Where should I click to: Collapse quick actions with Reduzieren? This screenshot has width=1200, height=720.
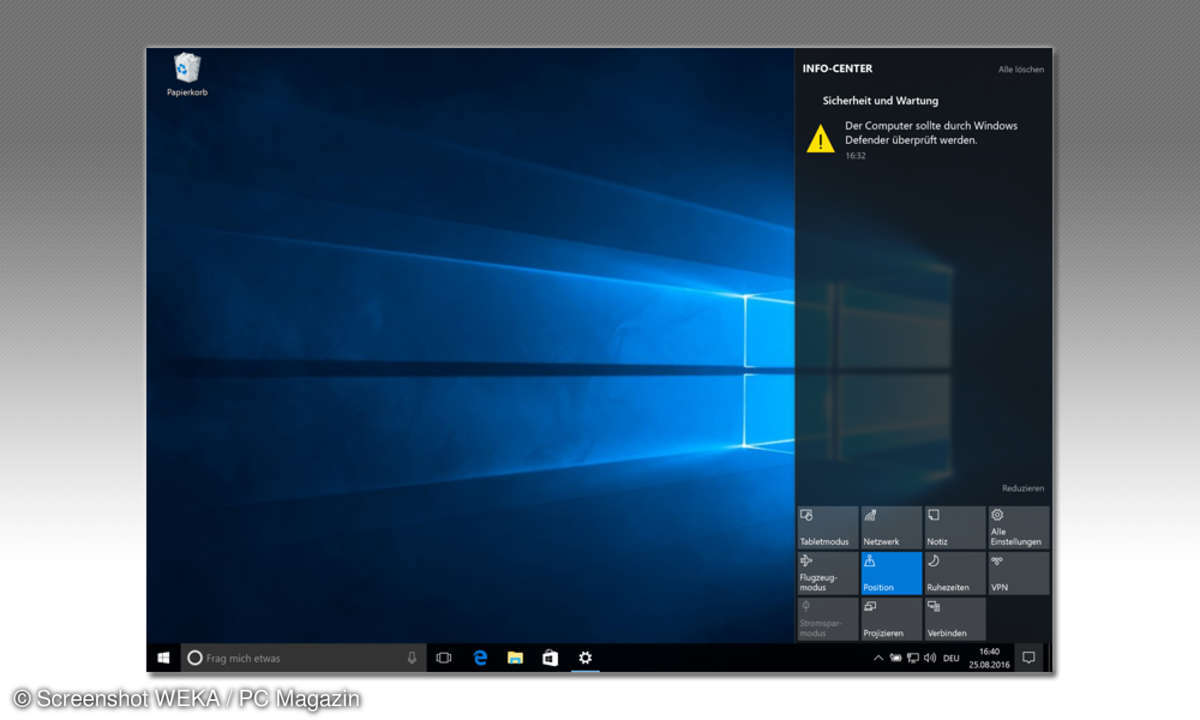pos(1022,488)
